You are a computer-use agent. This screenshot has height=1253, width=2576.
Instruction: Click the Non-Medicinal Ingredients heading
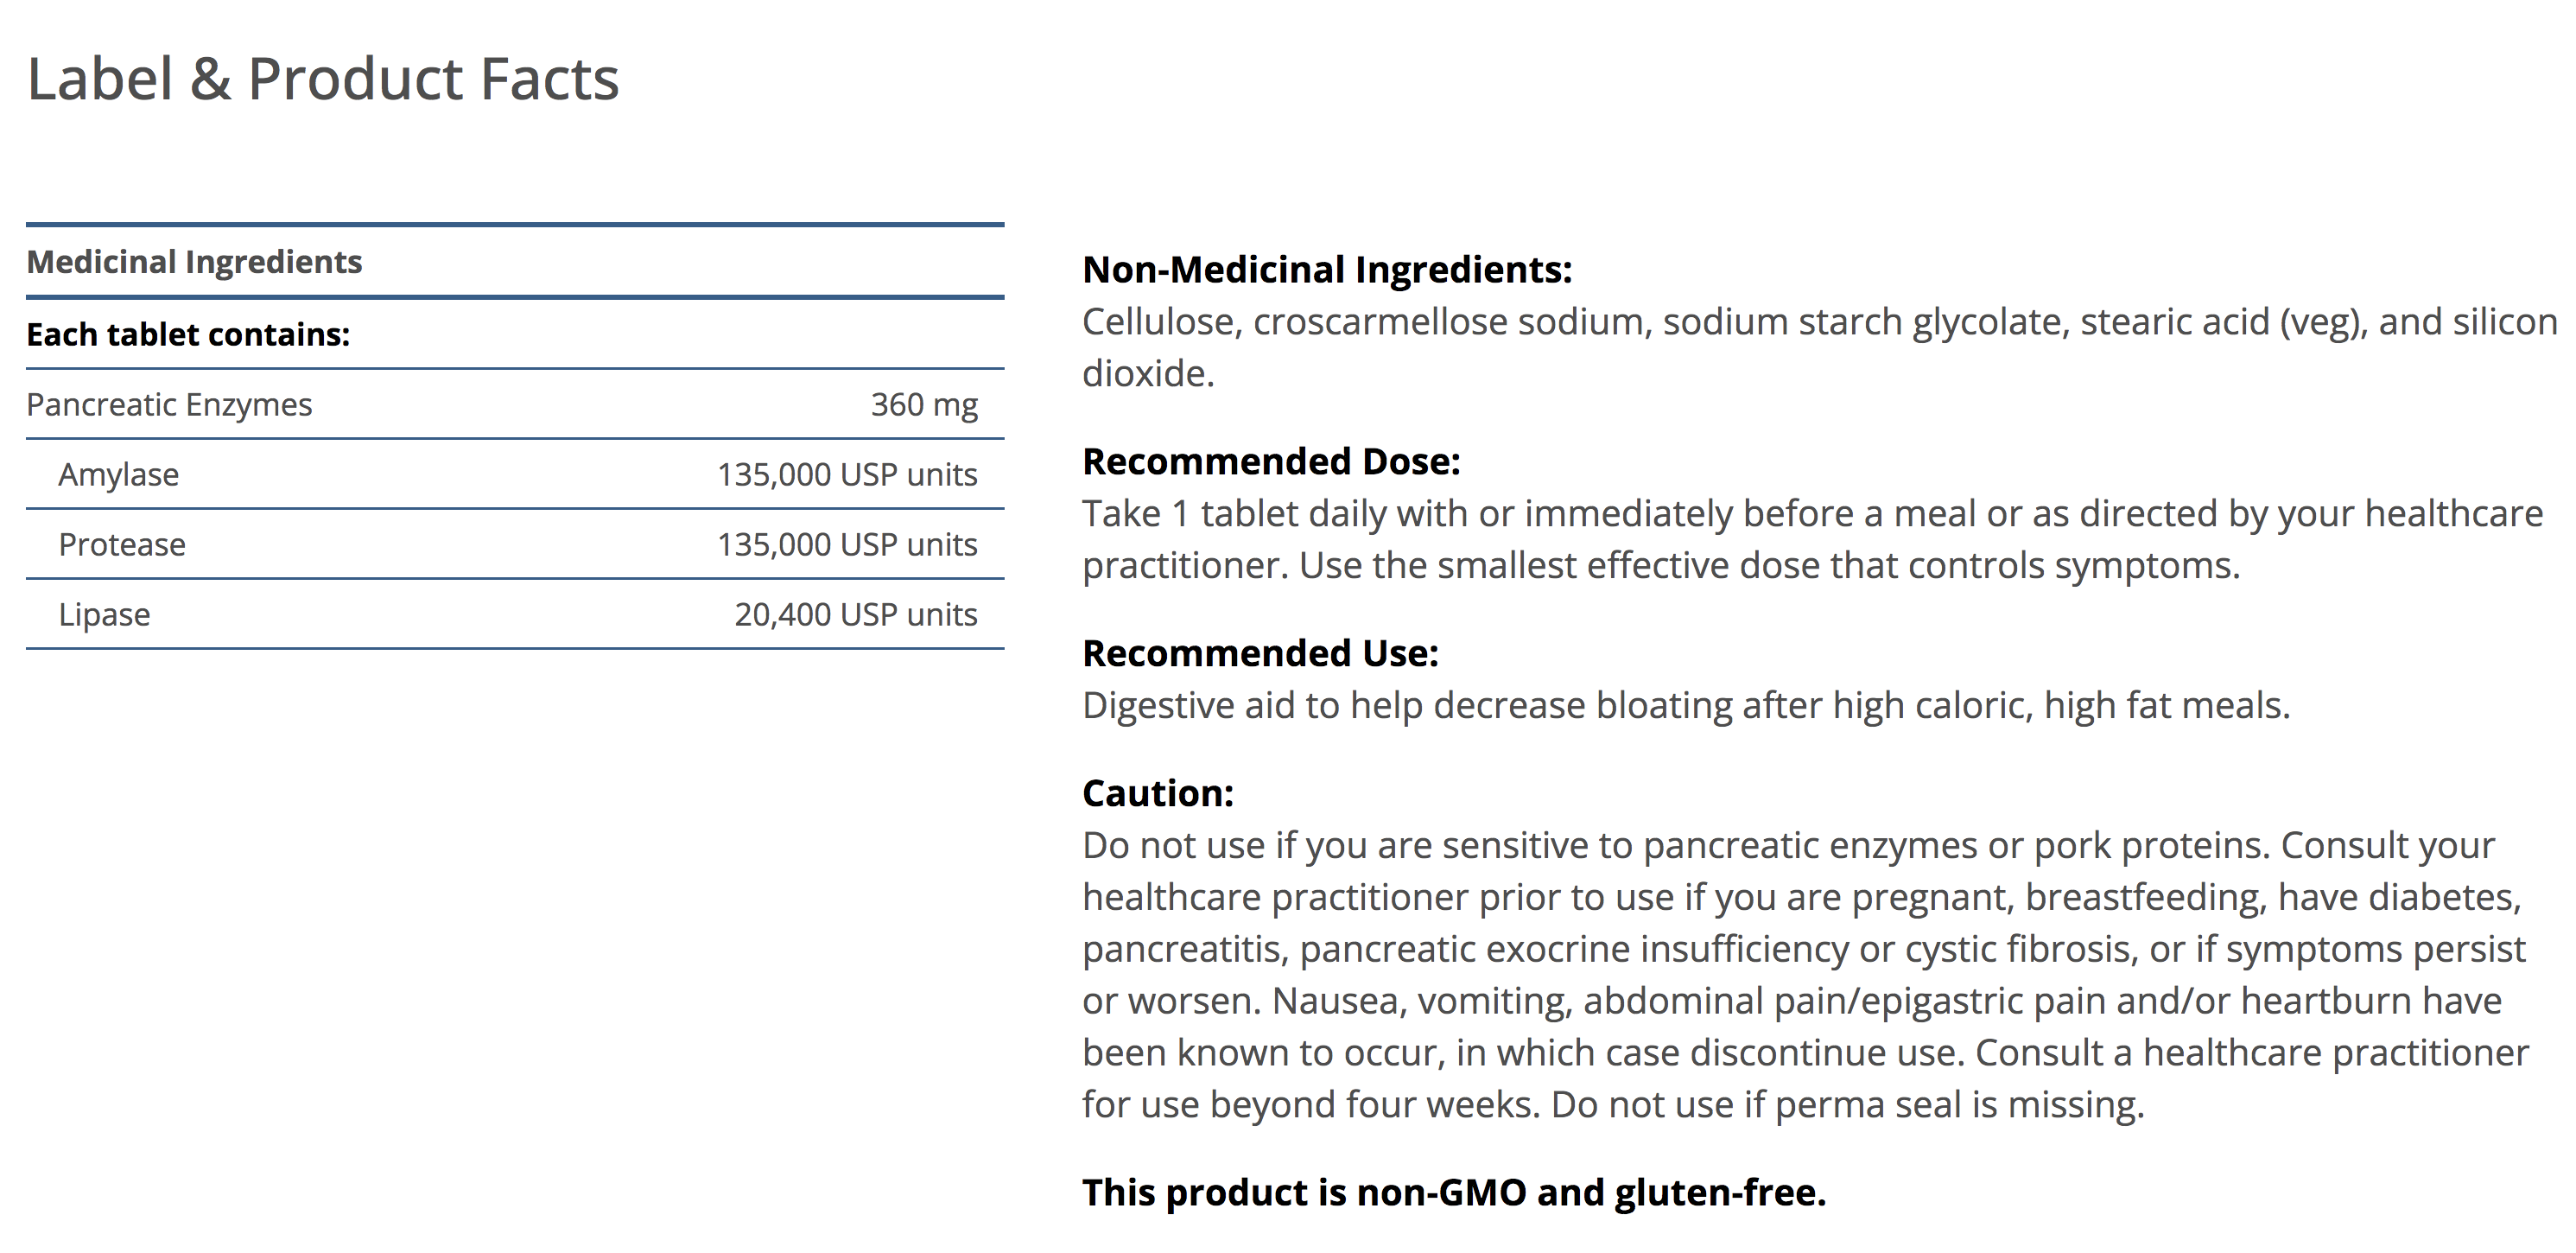[x=1326, y=270]
